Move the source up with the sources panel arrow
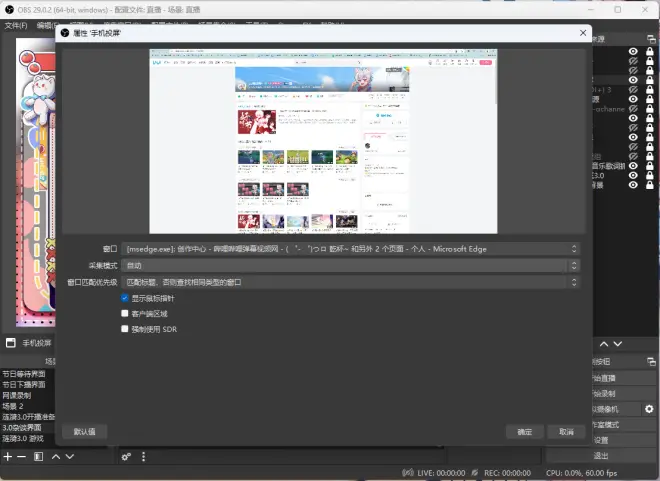 tap(604, 344)
